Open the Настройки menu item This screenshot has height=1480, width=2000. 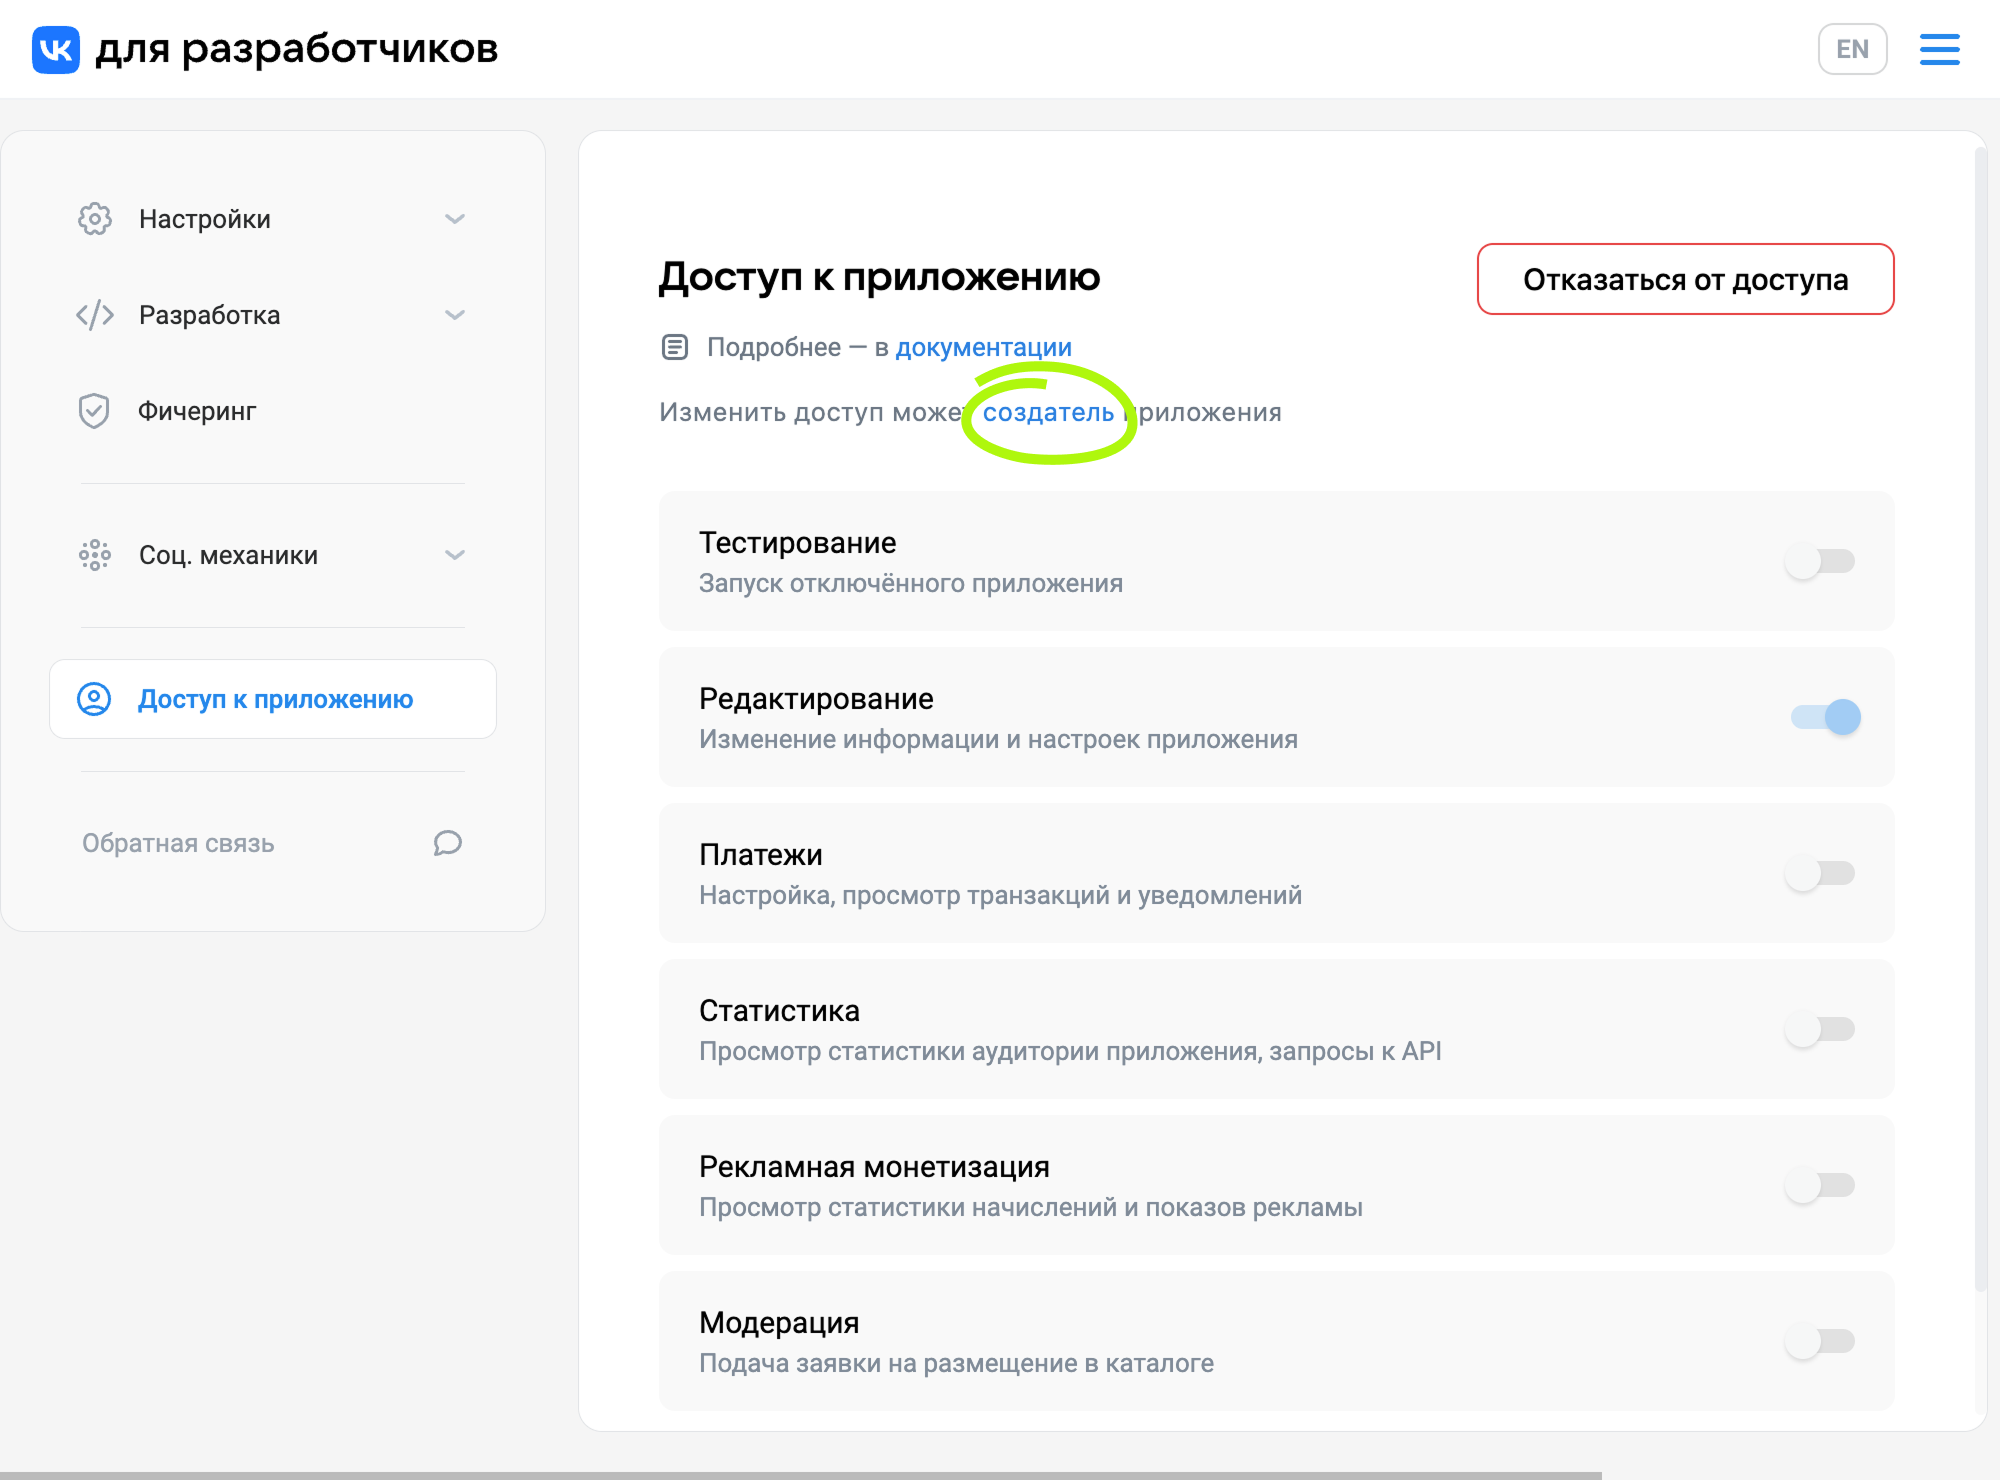(x=273, y=219)
